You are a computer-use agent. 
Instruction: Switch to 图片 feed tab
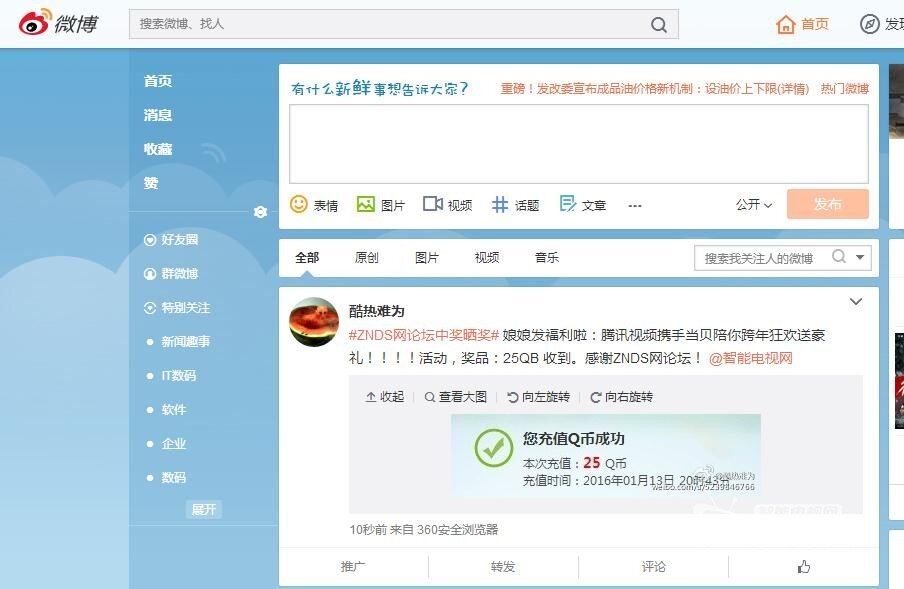[x=427, y=258]
